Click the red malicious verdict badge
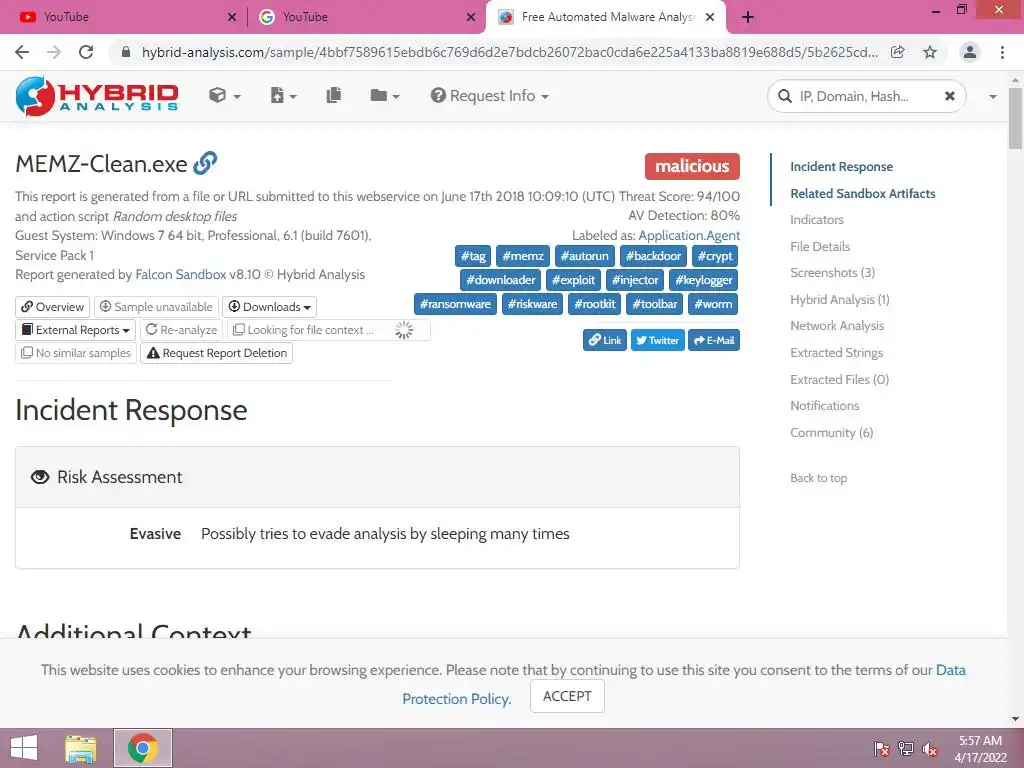Viewport: 1024px width, 768px height. 692,167
